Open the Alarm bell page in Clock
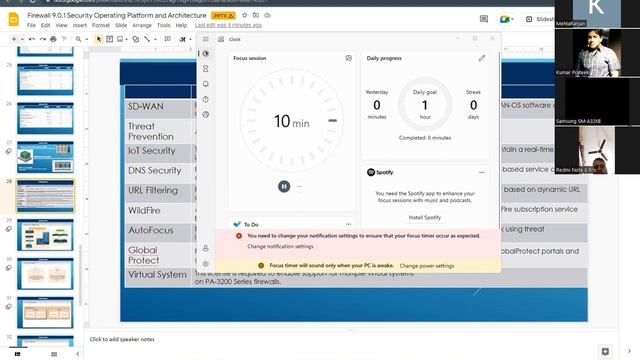 [206, 84]
